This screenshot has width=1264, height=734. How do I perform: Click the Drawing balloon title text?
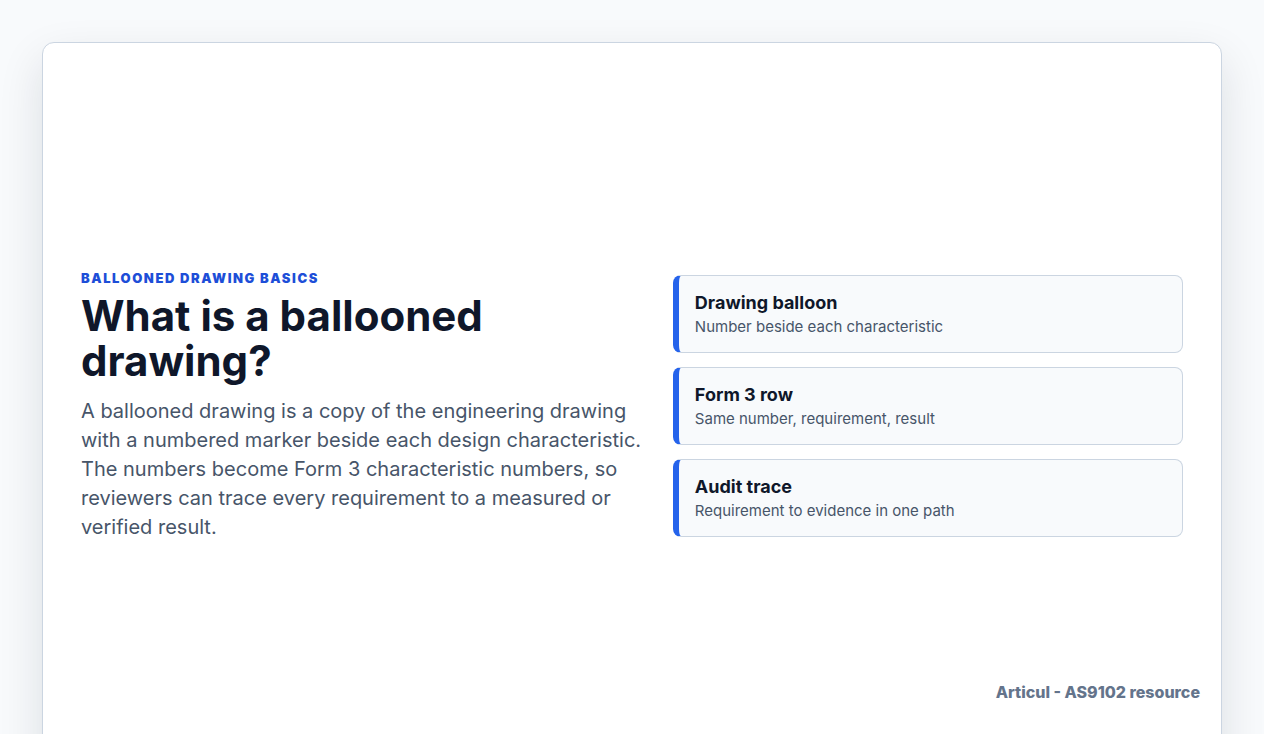click(766, 303)
